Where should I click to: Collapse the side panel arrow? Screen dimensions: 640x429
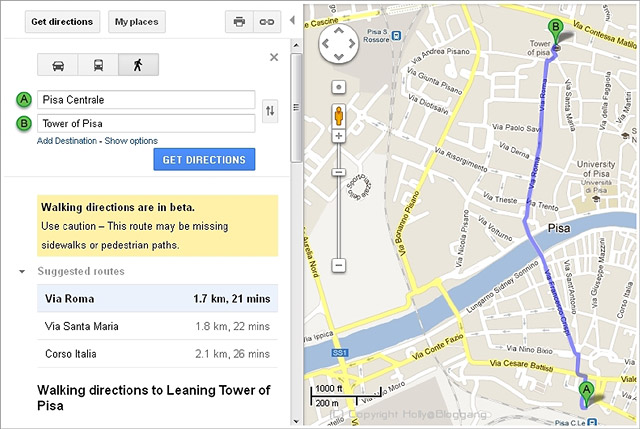292,20
